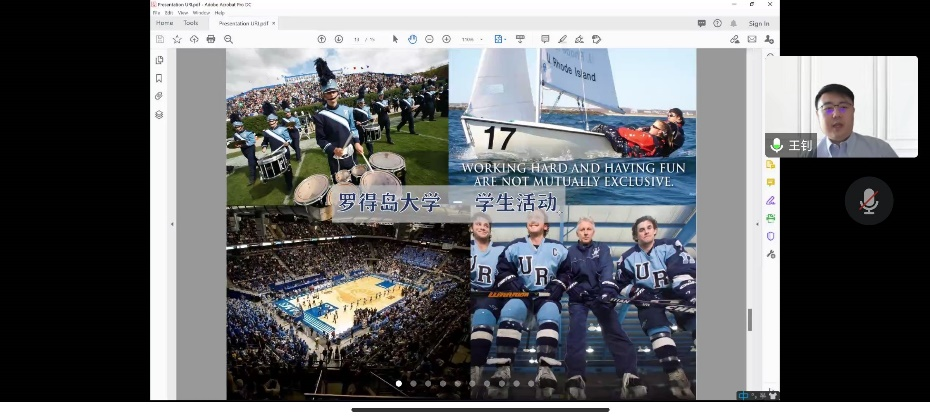Open the zoom percentage dropdown
This screenshot has height=418, width=930.
coord(482,39)
